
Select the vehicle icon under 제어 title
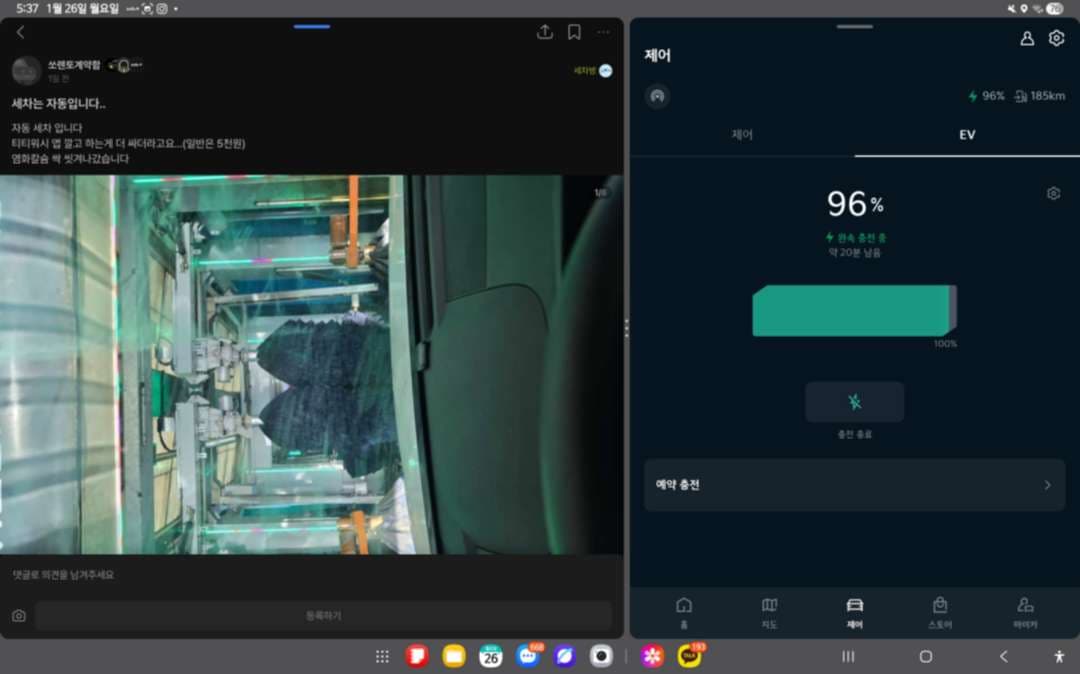tap(658, 96)
